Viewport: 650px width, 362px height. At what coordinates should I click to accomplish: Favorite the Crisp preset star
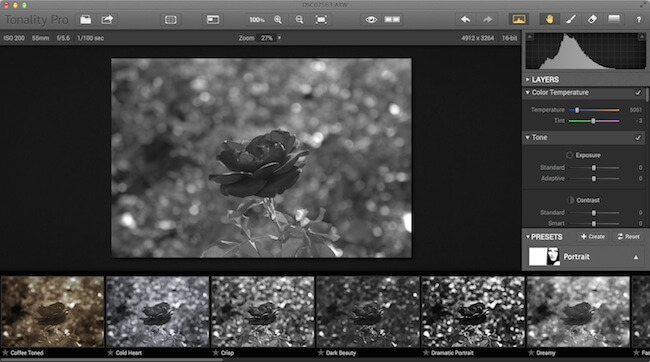click(x=216, y=353)
